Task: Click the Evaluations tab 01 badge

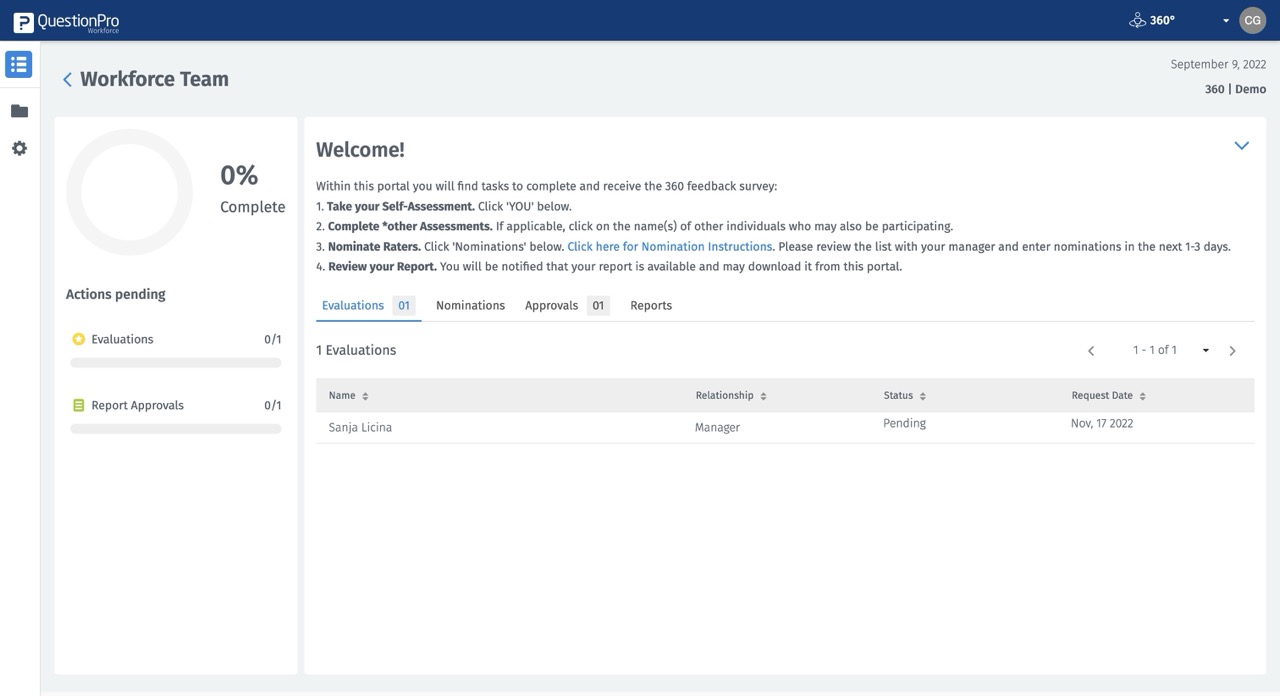Action: point(404,305)
